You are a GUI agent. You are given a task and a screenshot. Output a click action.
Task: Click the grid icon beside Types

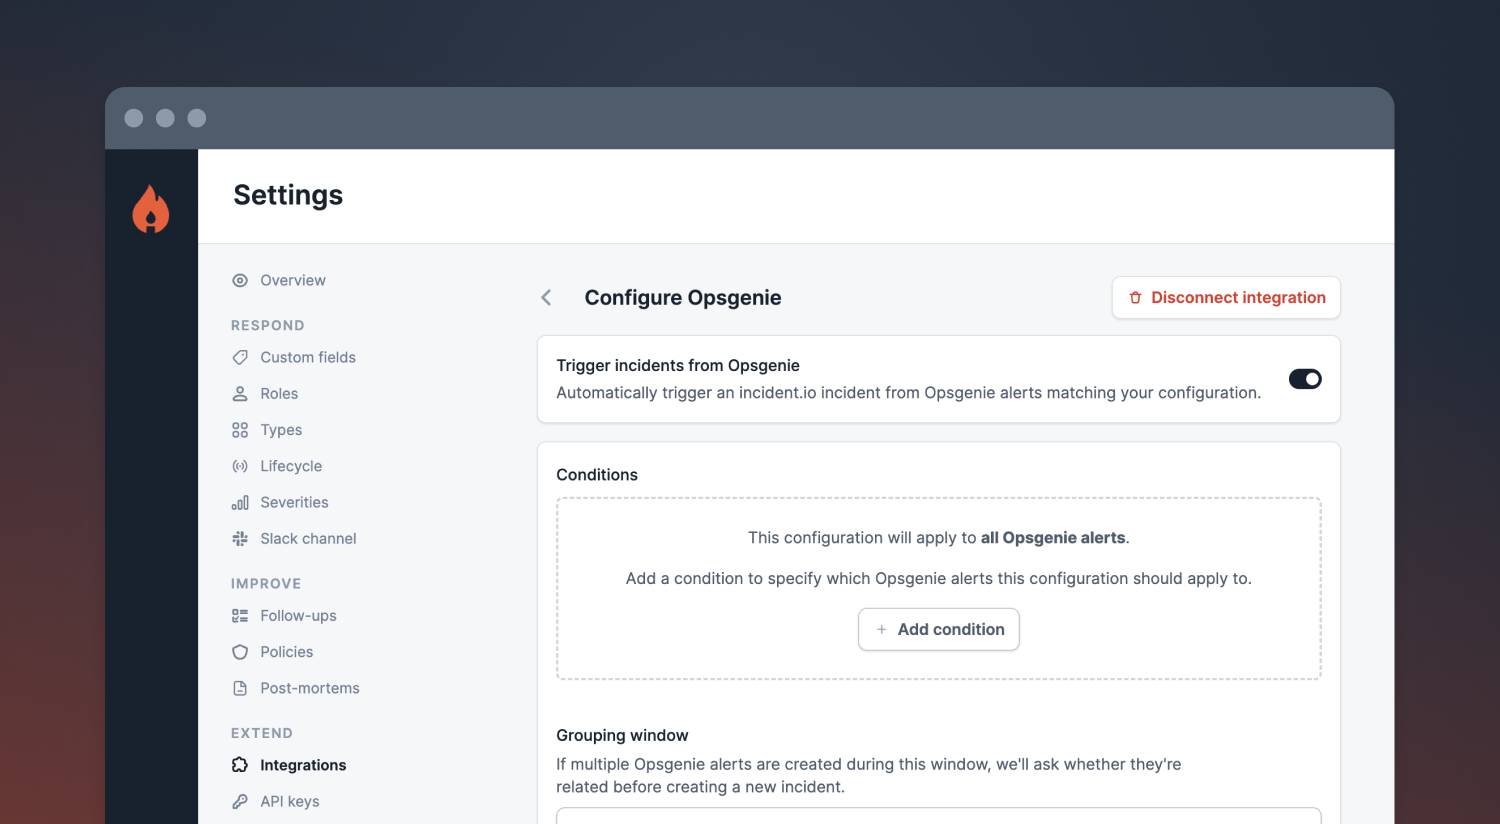[x=240, y=430]
